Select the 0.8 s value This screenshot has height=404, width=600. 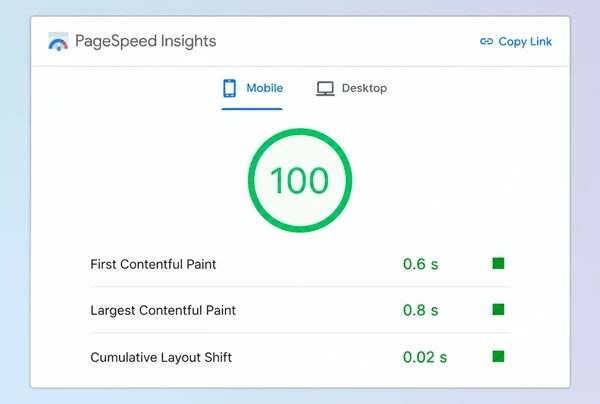click(421, 310)
